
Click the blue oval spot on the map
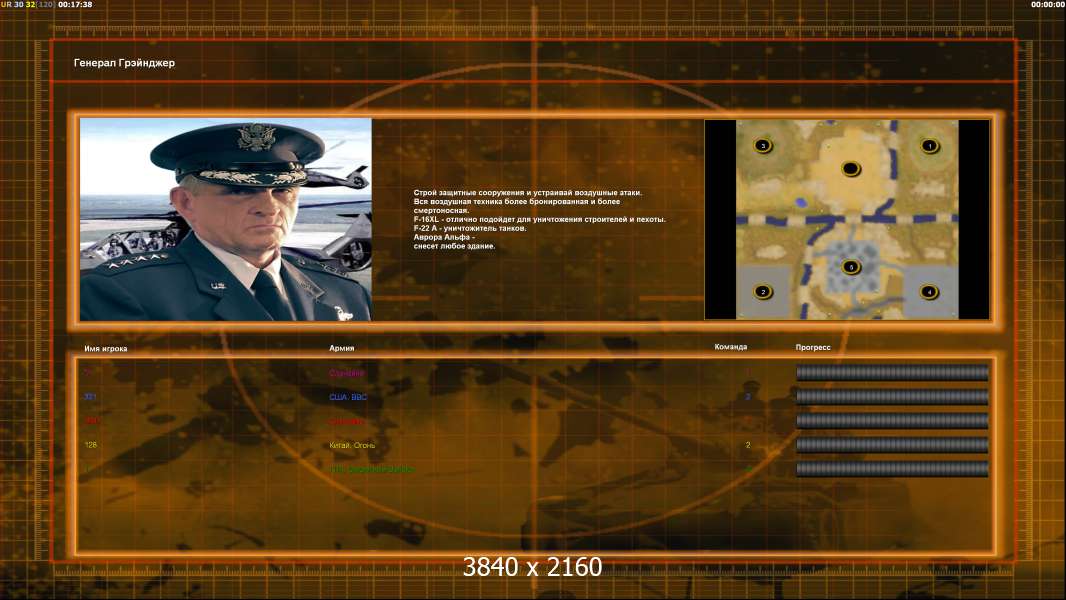click(802, 202)
